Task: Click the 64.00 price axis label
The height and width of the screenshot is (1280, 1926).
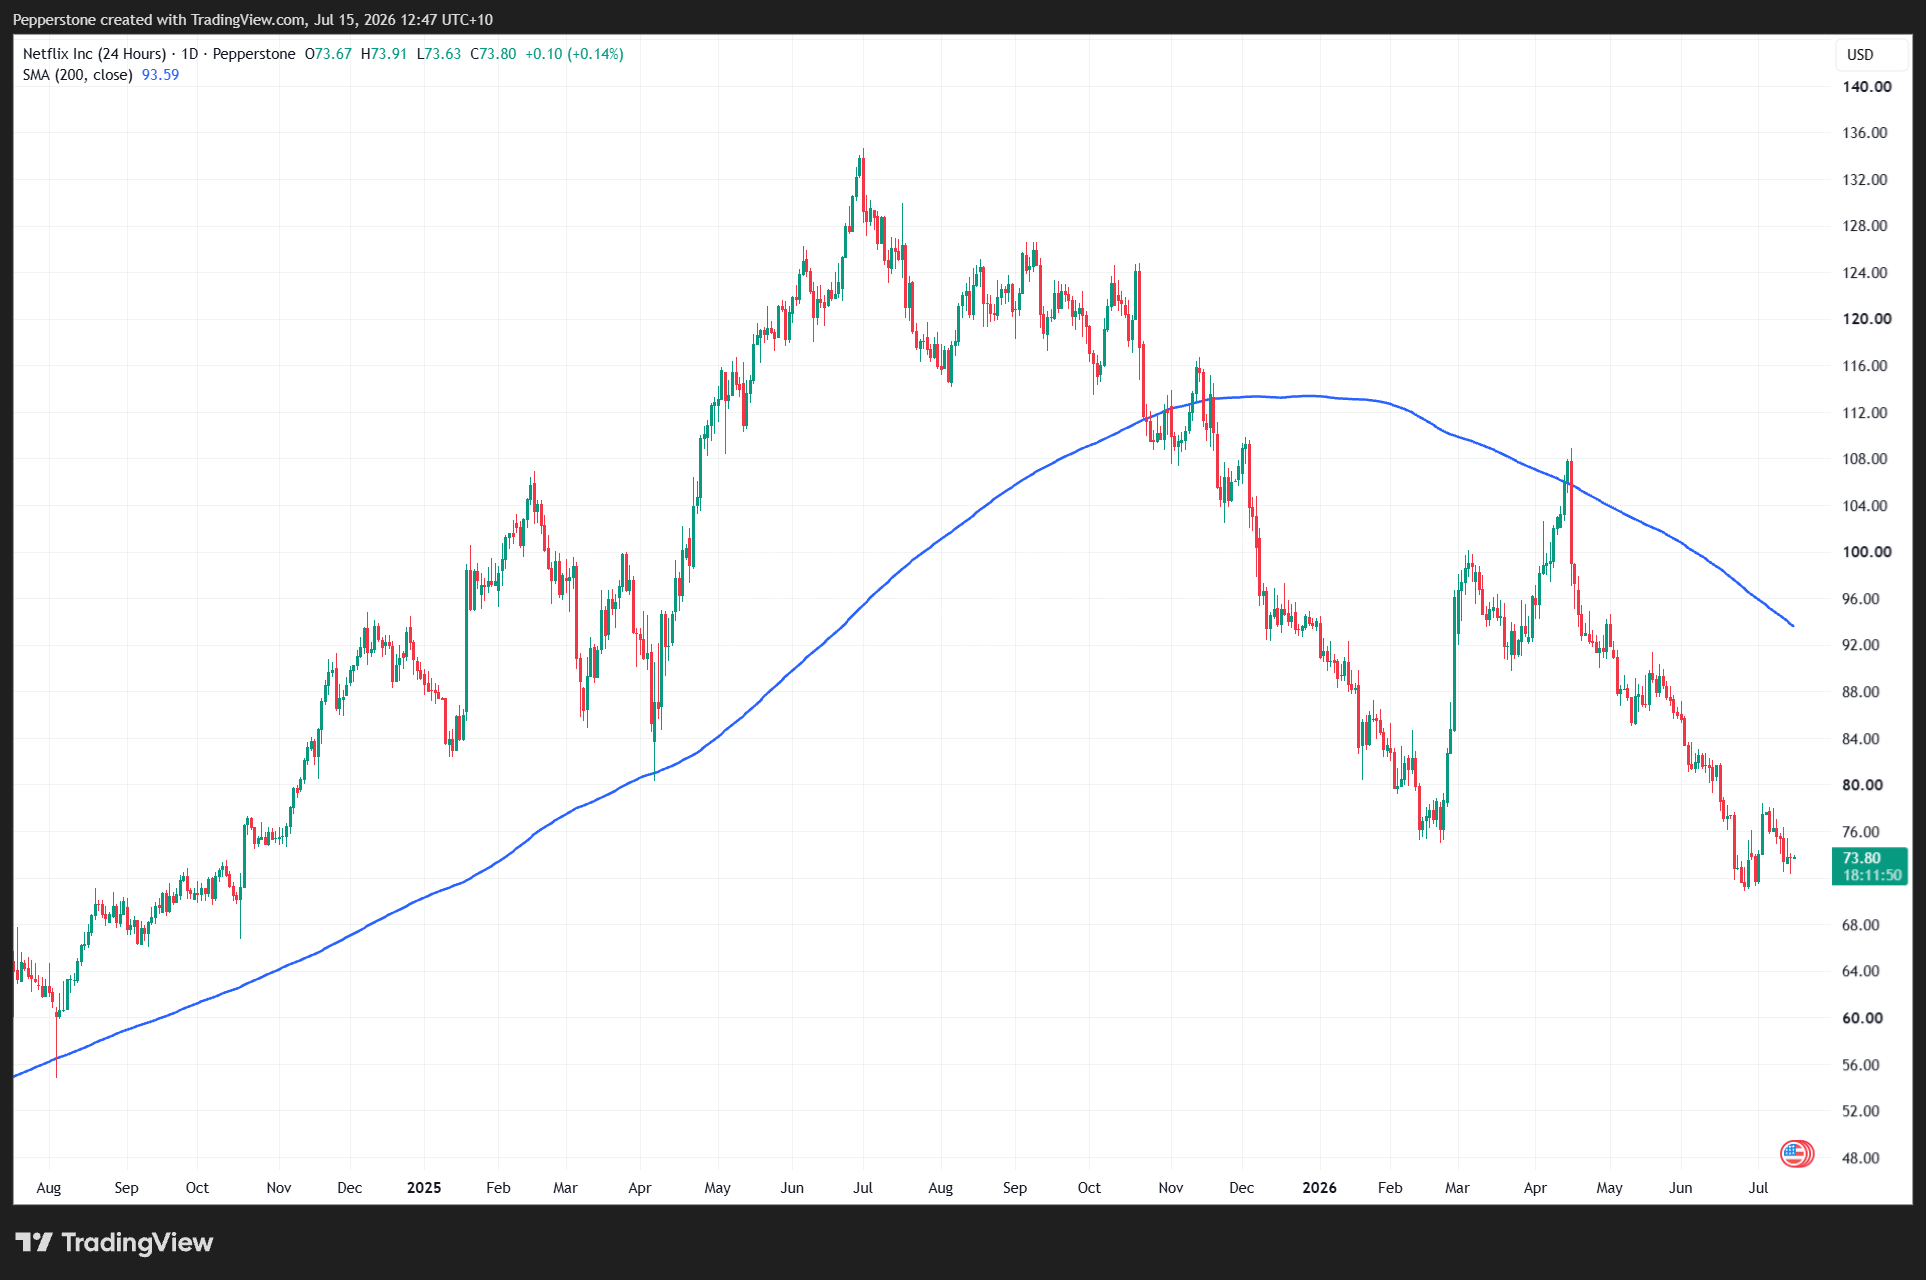Action: 1861,971
